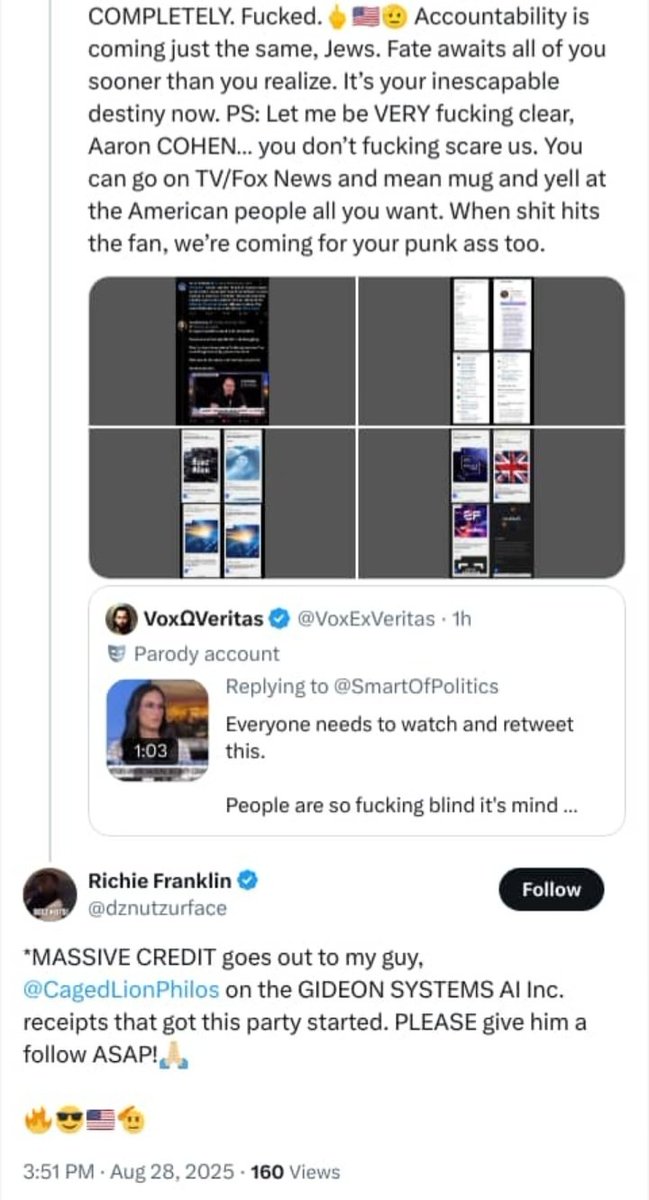Open Richie Franklin's profile avatar

(x=49, y=894)
